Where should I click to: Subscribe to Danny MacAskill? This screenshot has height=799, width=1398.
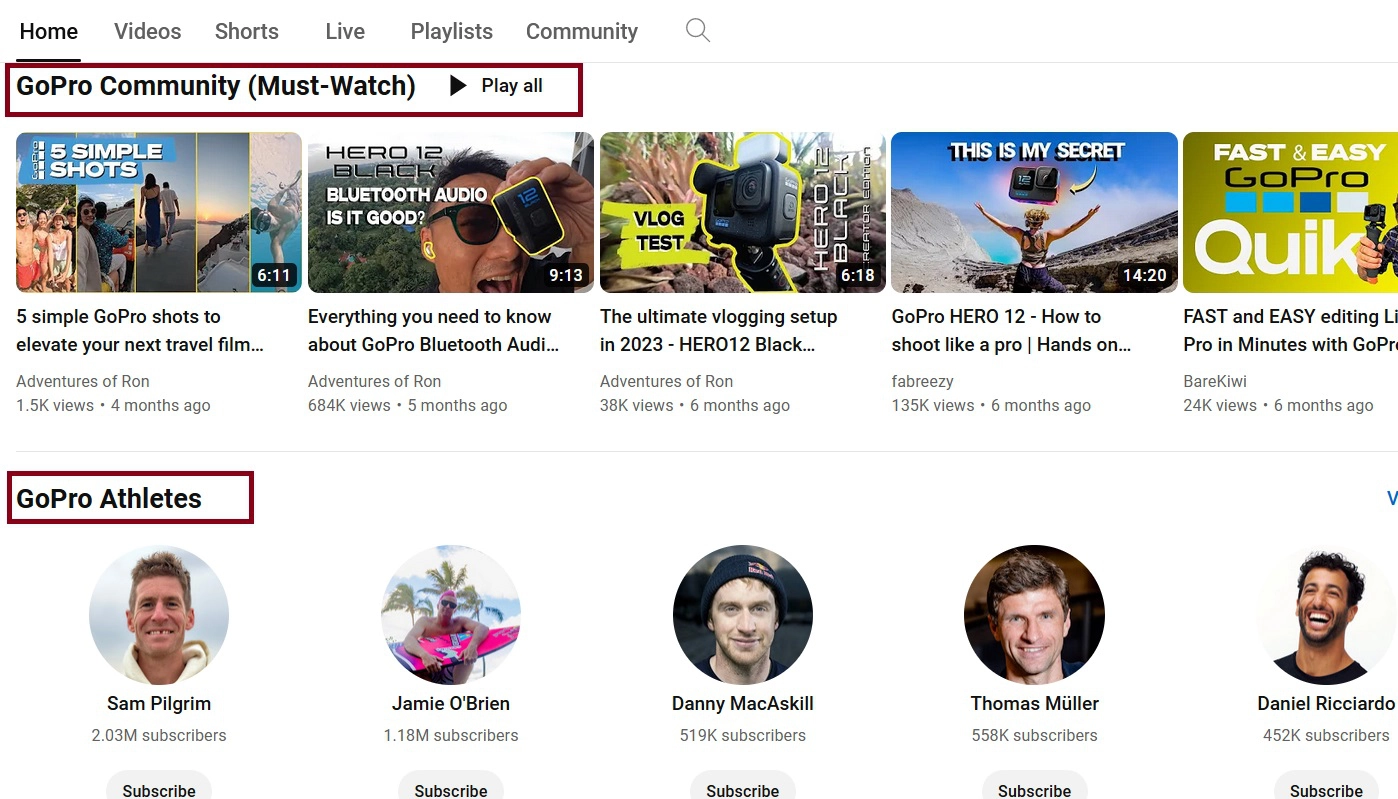[743, 785]
